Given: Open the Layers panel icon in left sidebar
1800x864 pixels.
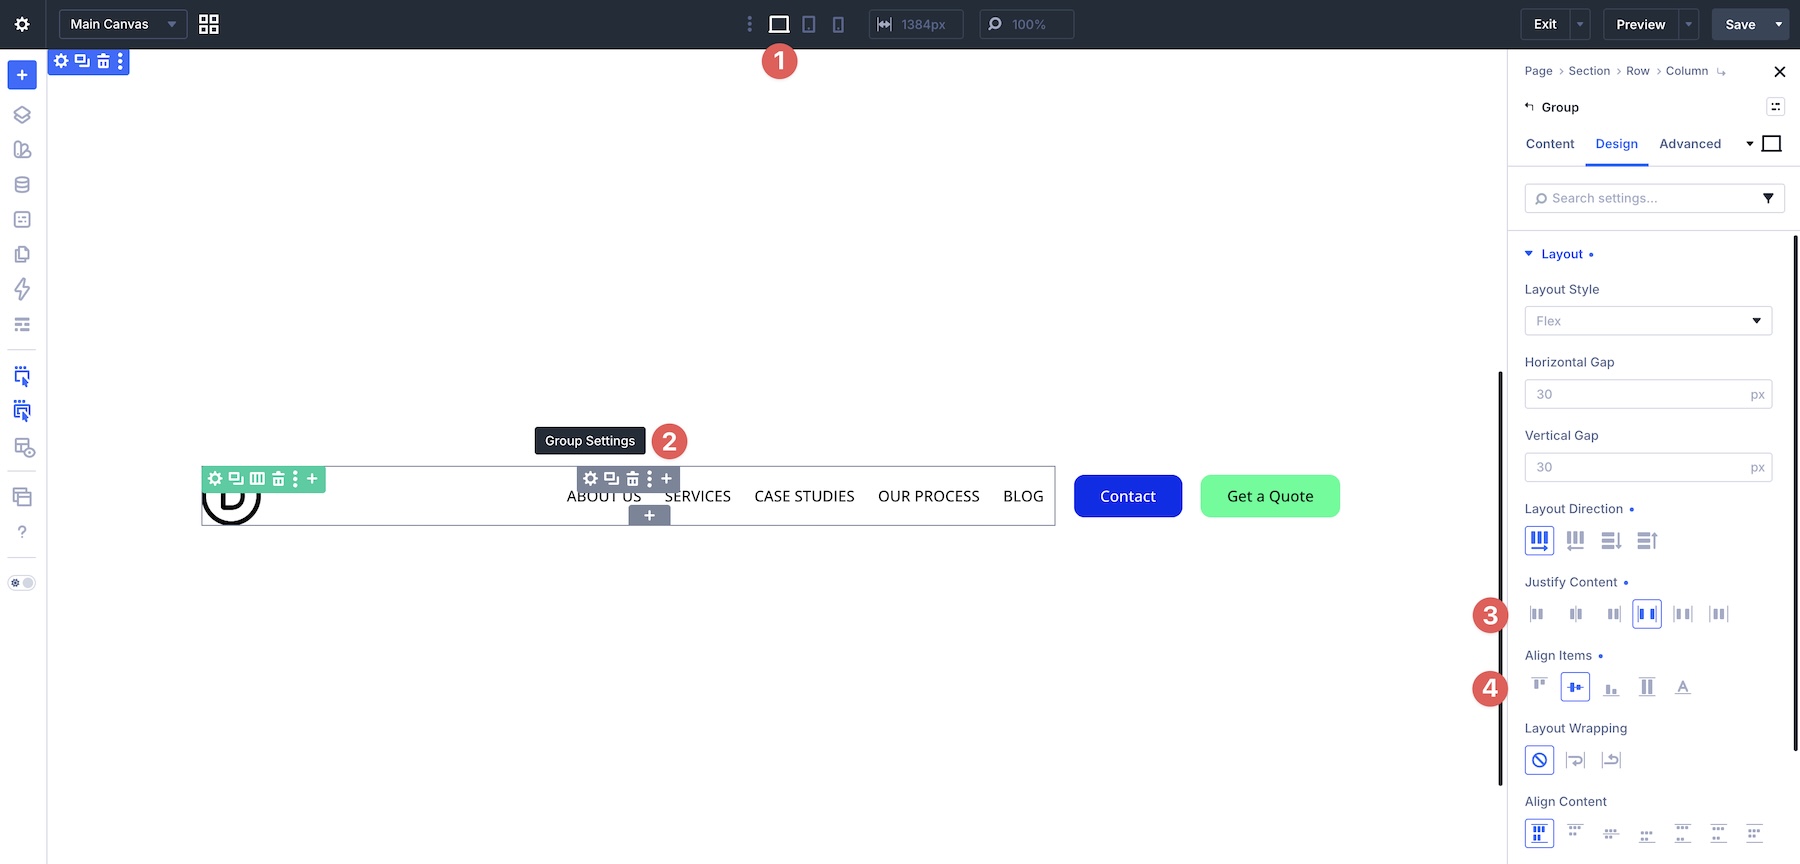Looking at the screenshot, I should [x=22, y=114].
